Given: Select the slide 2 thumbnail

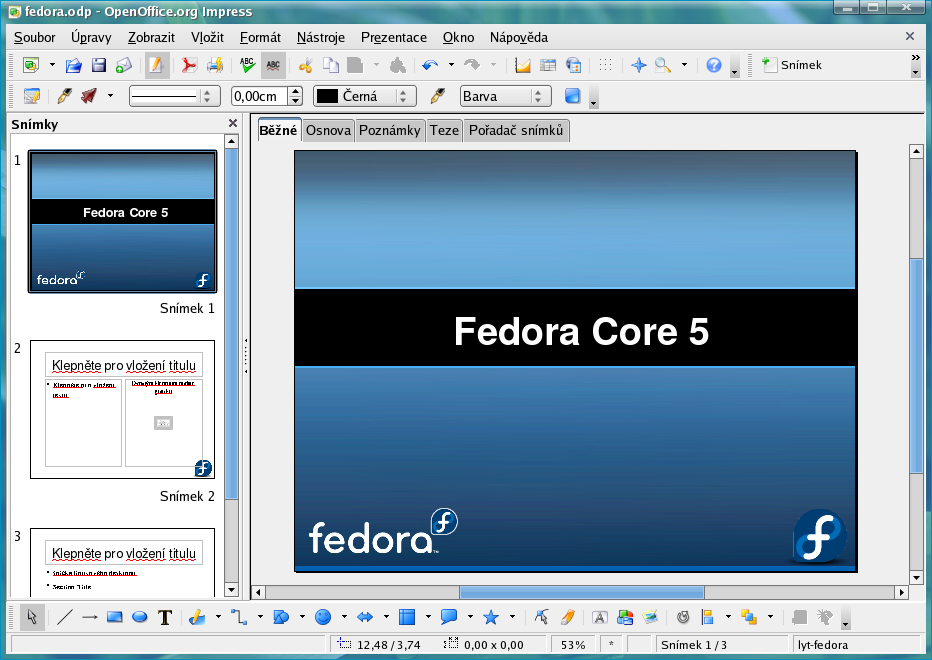Looking at the screenshot, I should [122, 409].
